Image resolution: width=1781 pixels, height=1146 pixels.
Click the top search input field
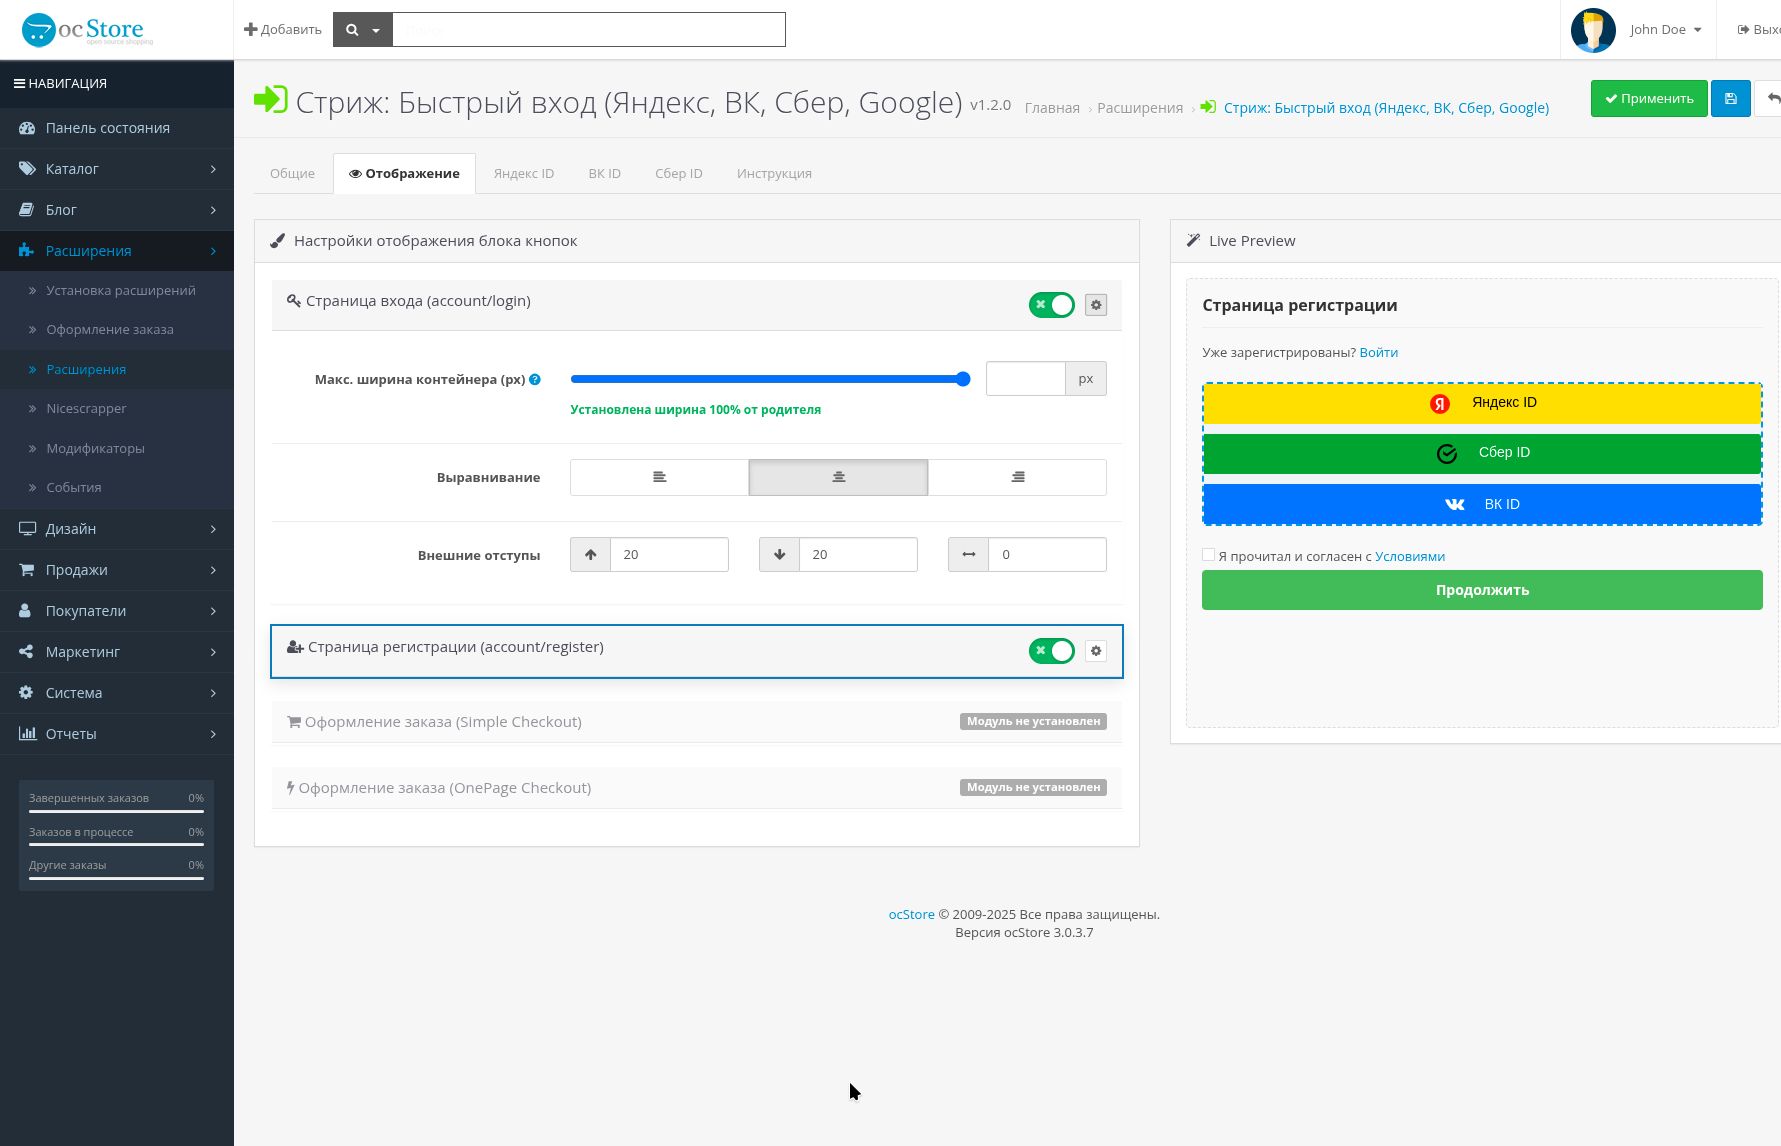point(589,30)
